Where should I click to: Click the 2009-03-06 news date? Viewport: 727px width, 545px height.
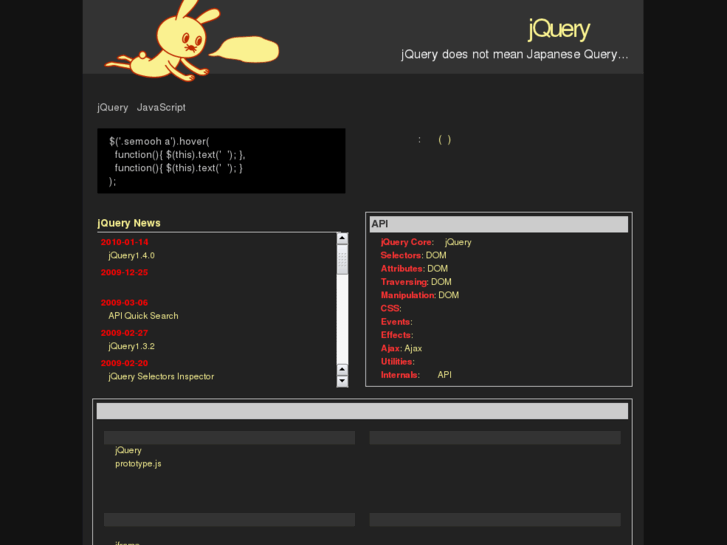(x=124, y=302)
